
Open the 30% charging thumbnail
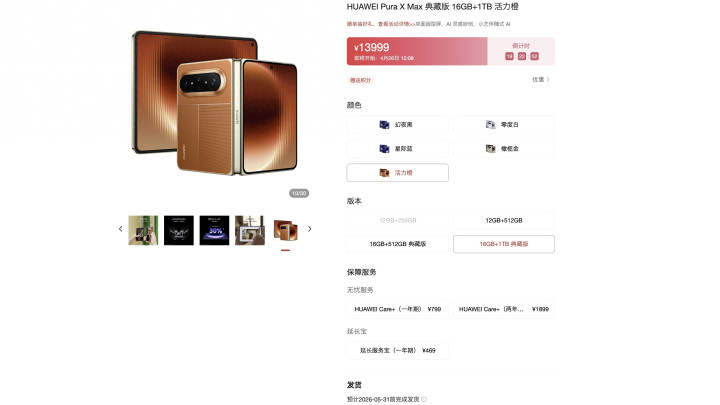214,230
